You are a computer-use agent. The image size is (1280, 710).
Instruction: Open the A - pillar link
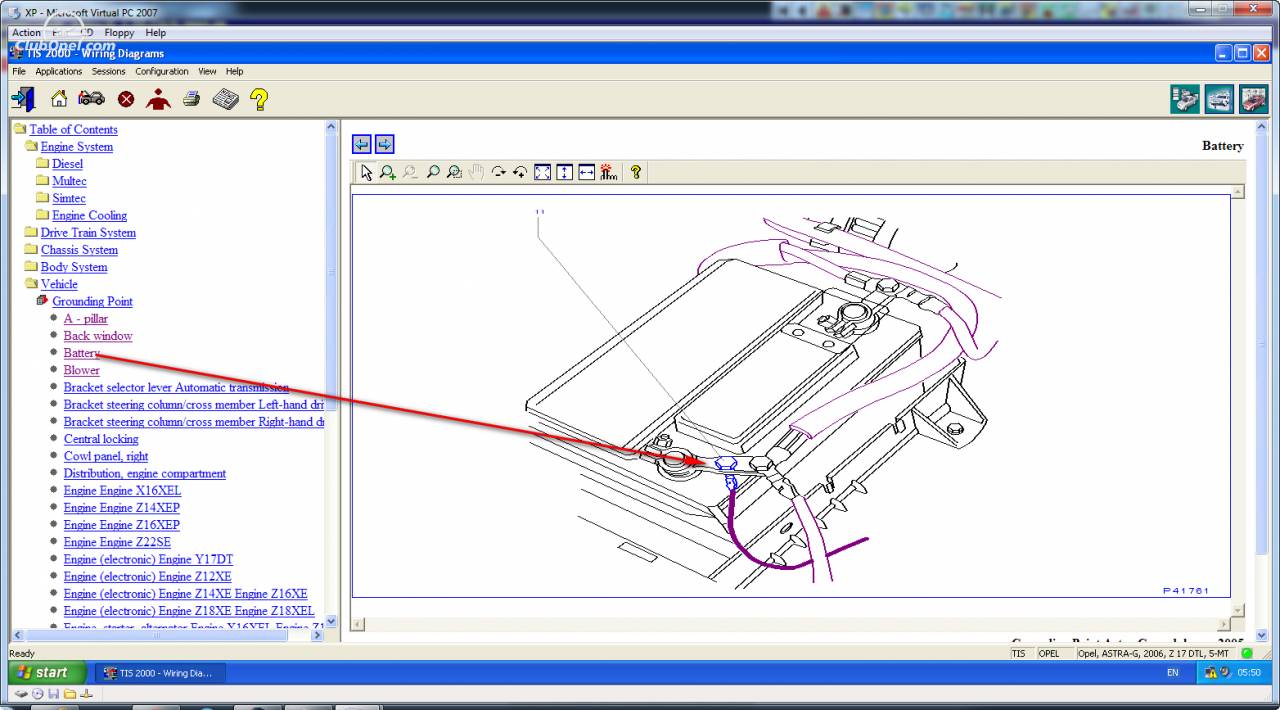(x=85, y=319)
